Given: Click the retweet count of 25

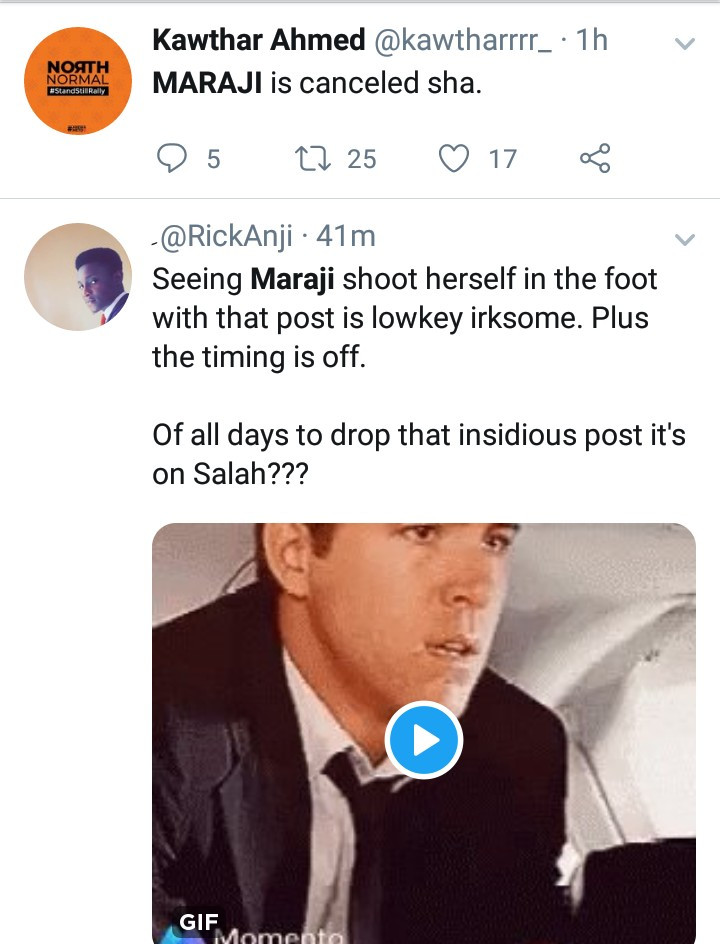Looking at the screenshot, I should tap(361, 158).
